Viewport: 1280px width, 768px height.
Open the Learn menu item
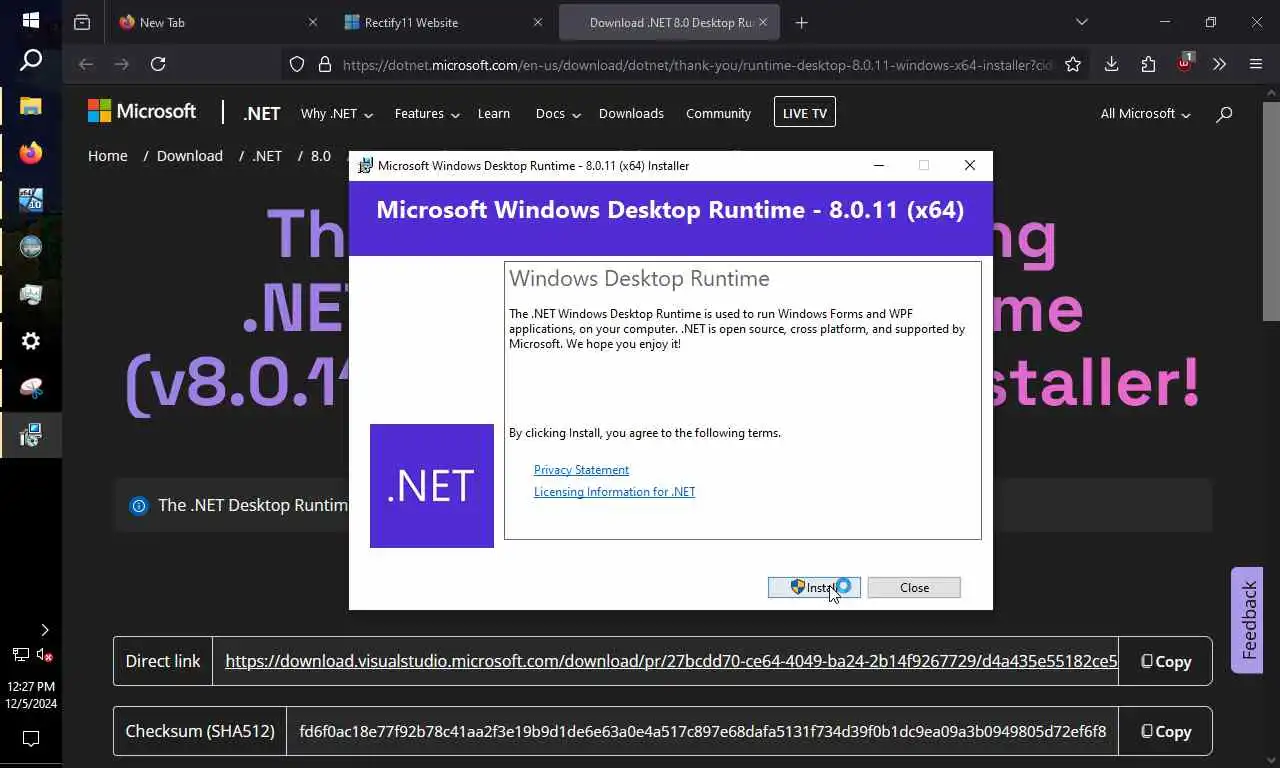click(x=494, y=114)
